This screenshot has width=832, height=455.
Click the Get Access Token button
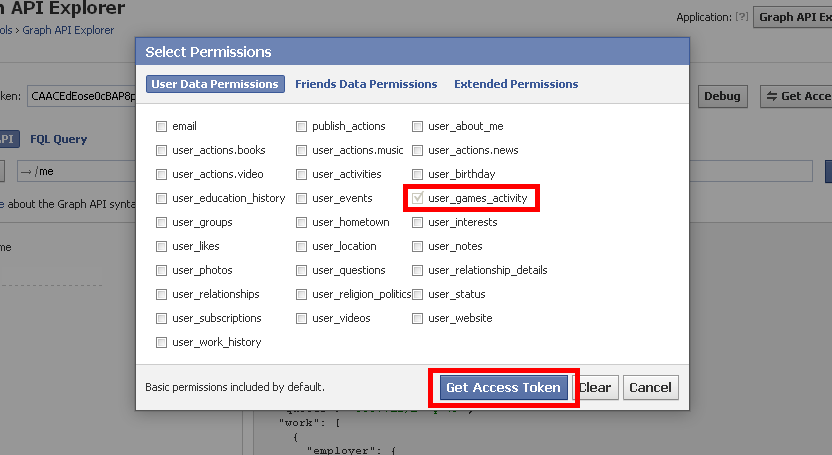(x=503, y=388)
